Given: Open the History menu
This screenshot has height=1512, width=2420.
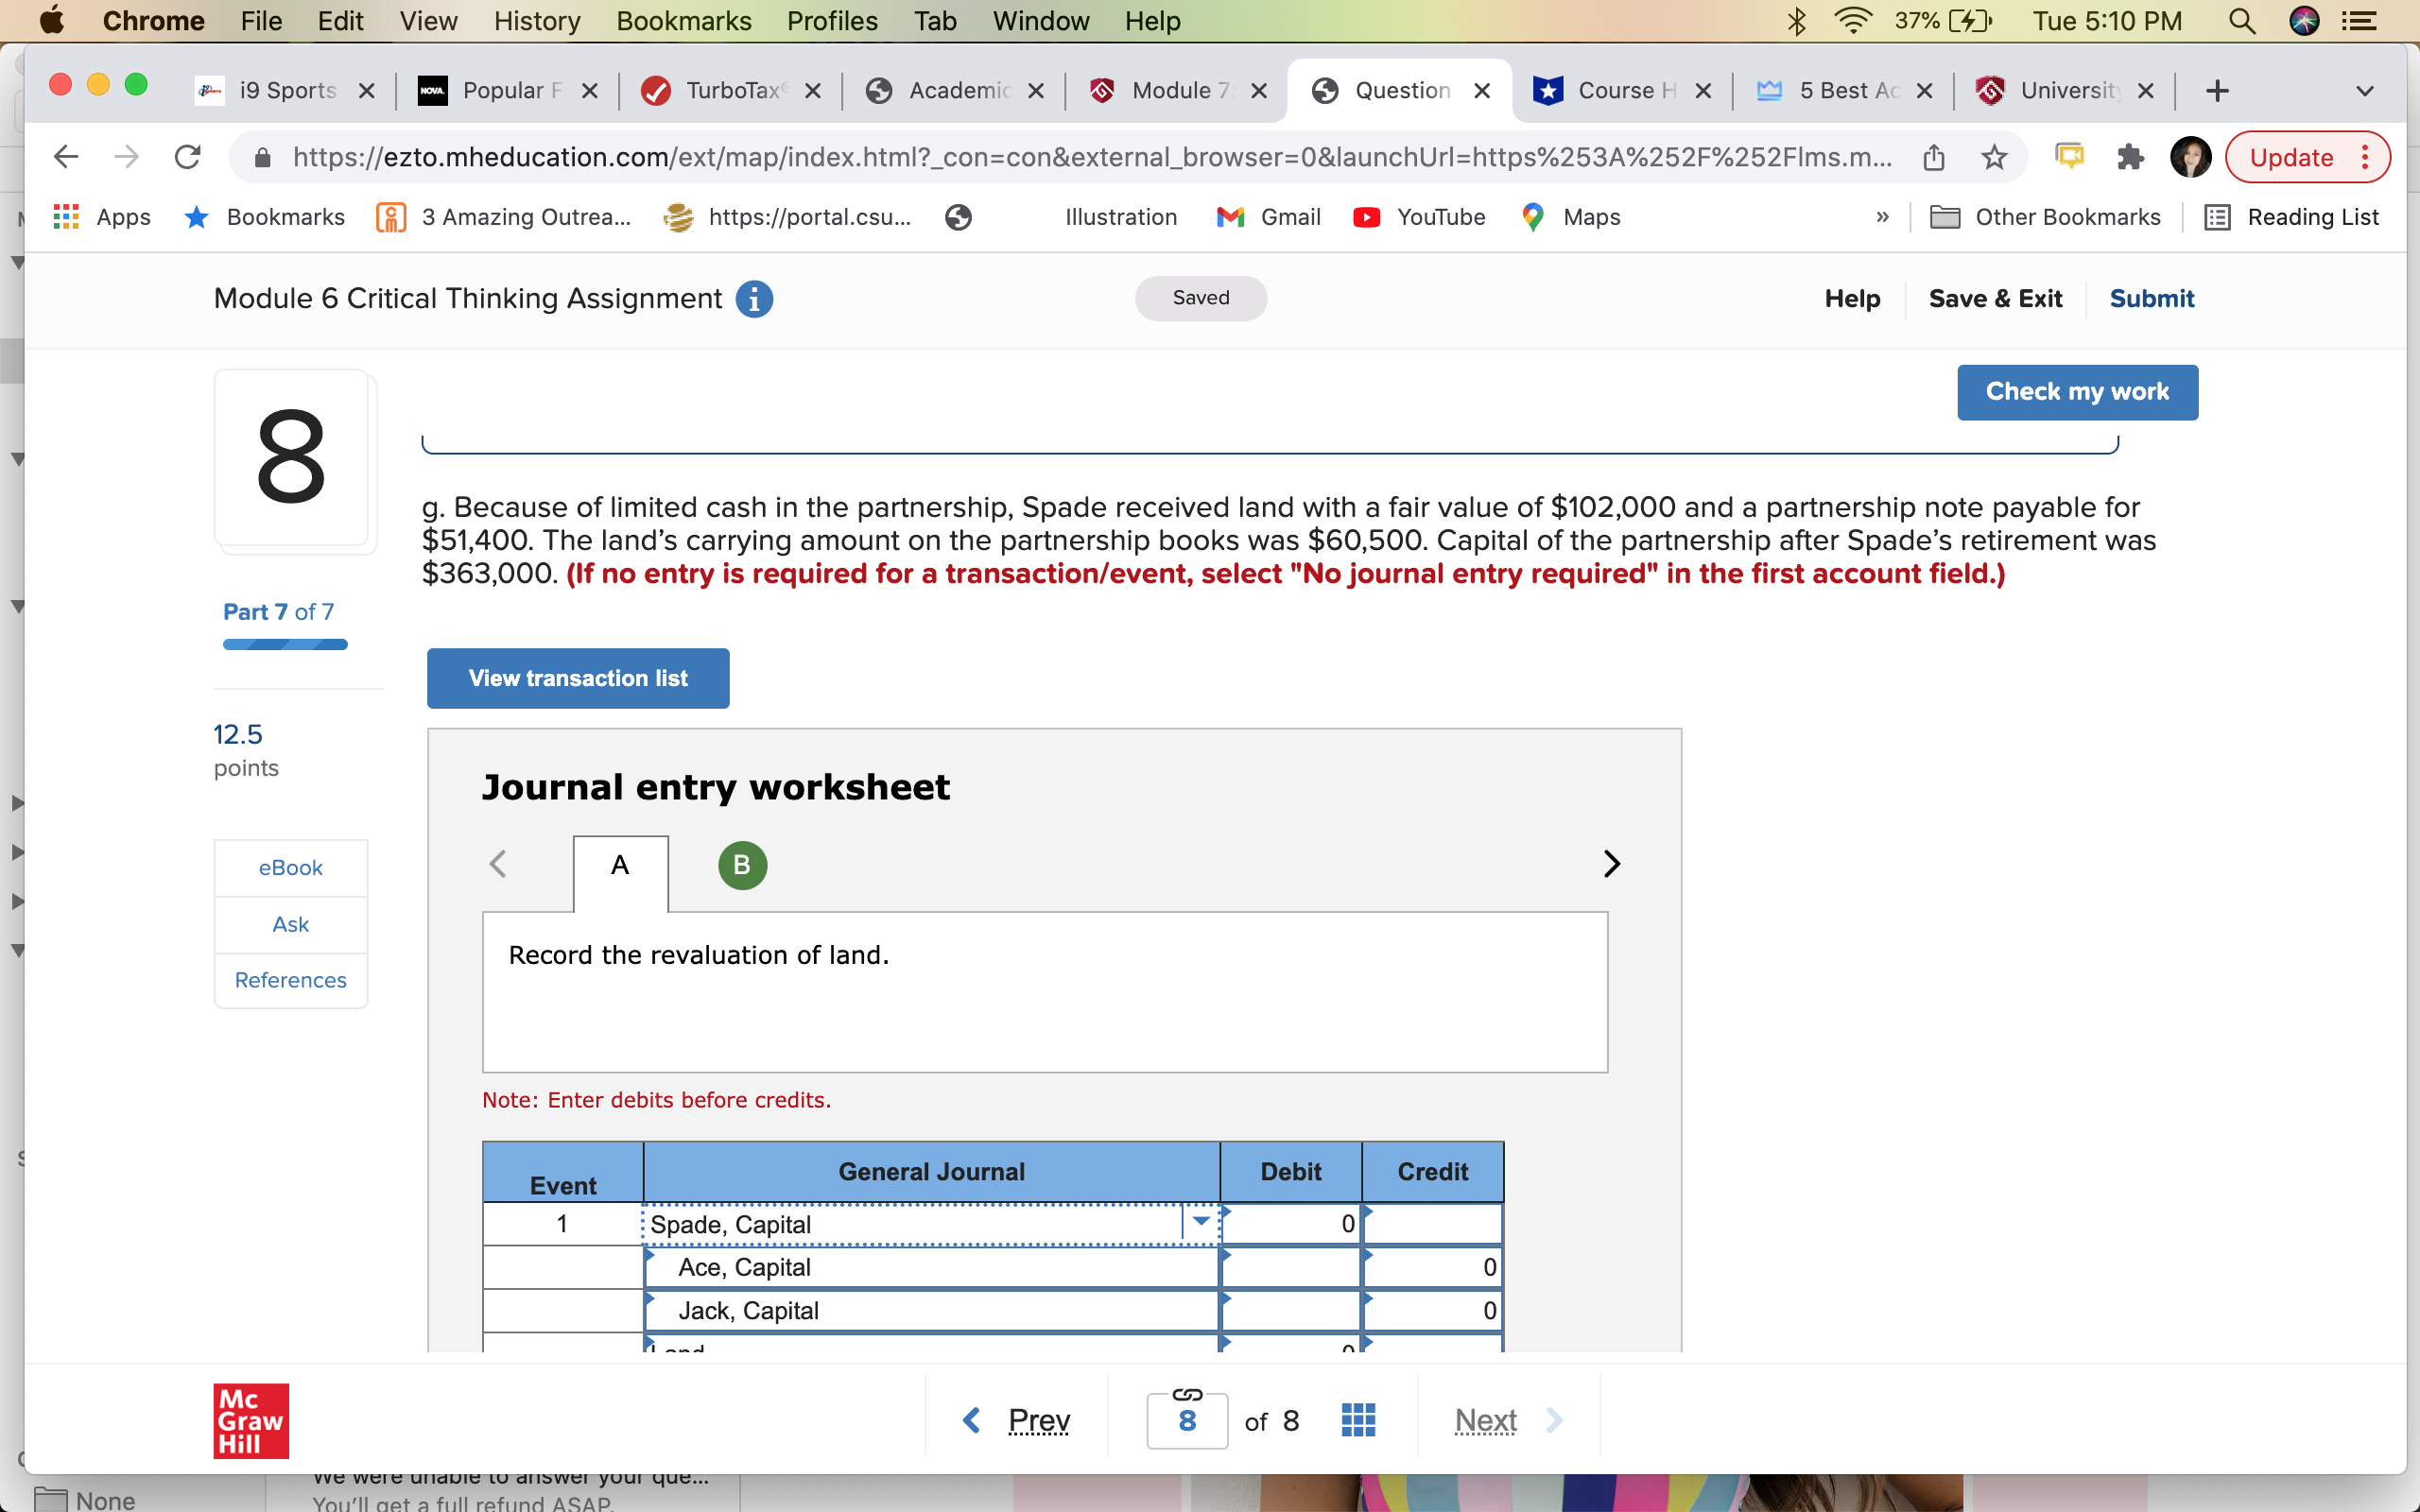Looking at the screenshot, I should pos(536,21).
